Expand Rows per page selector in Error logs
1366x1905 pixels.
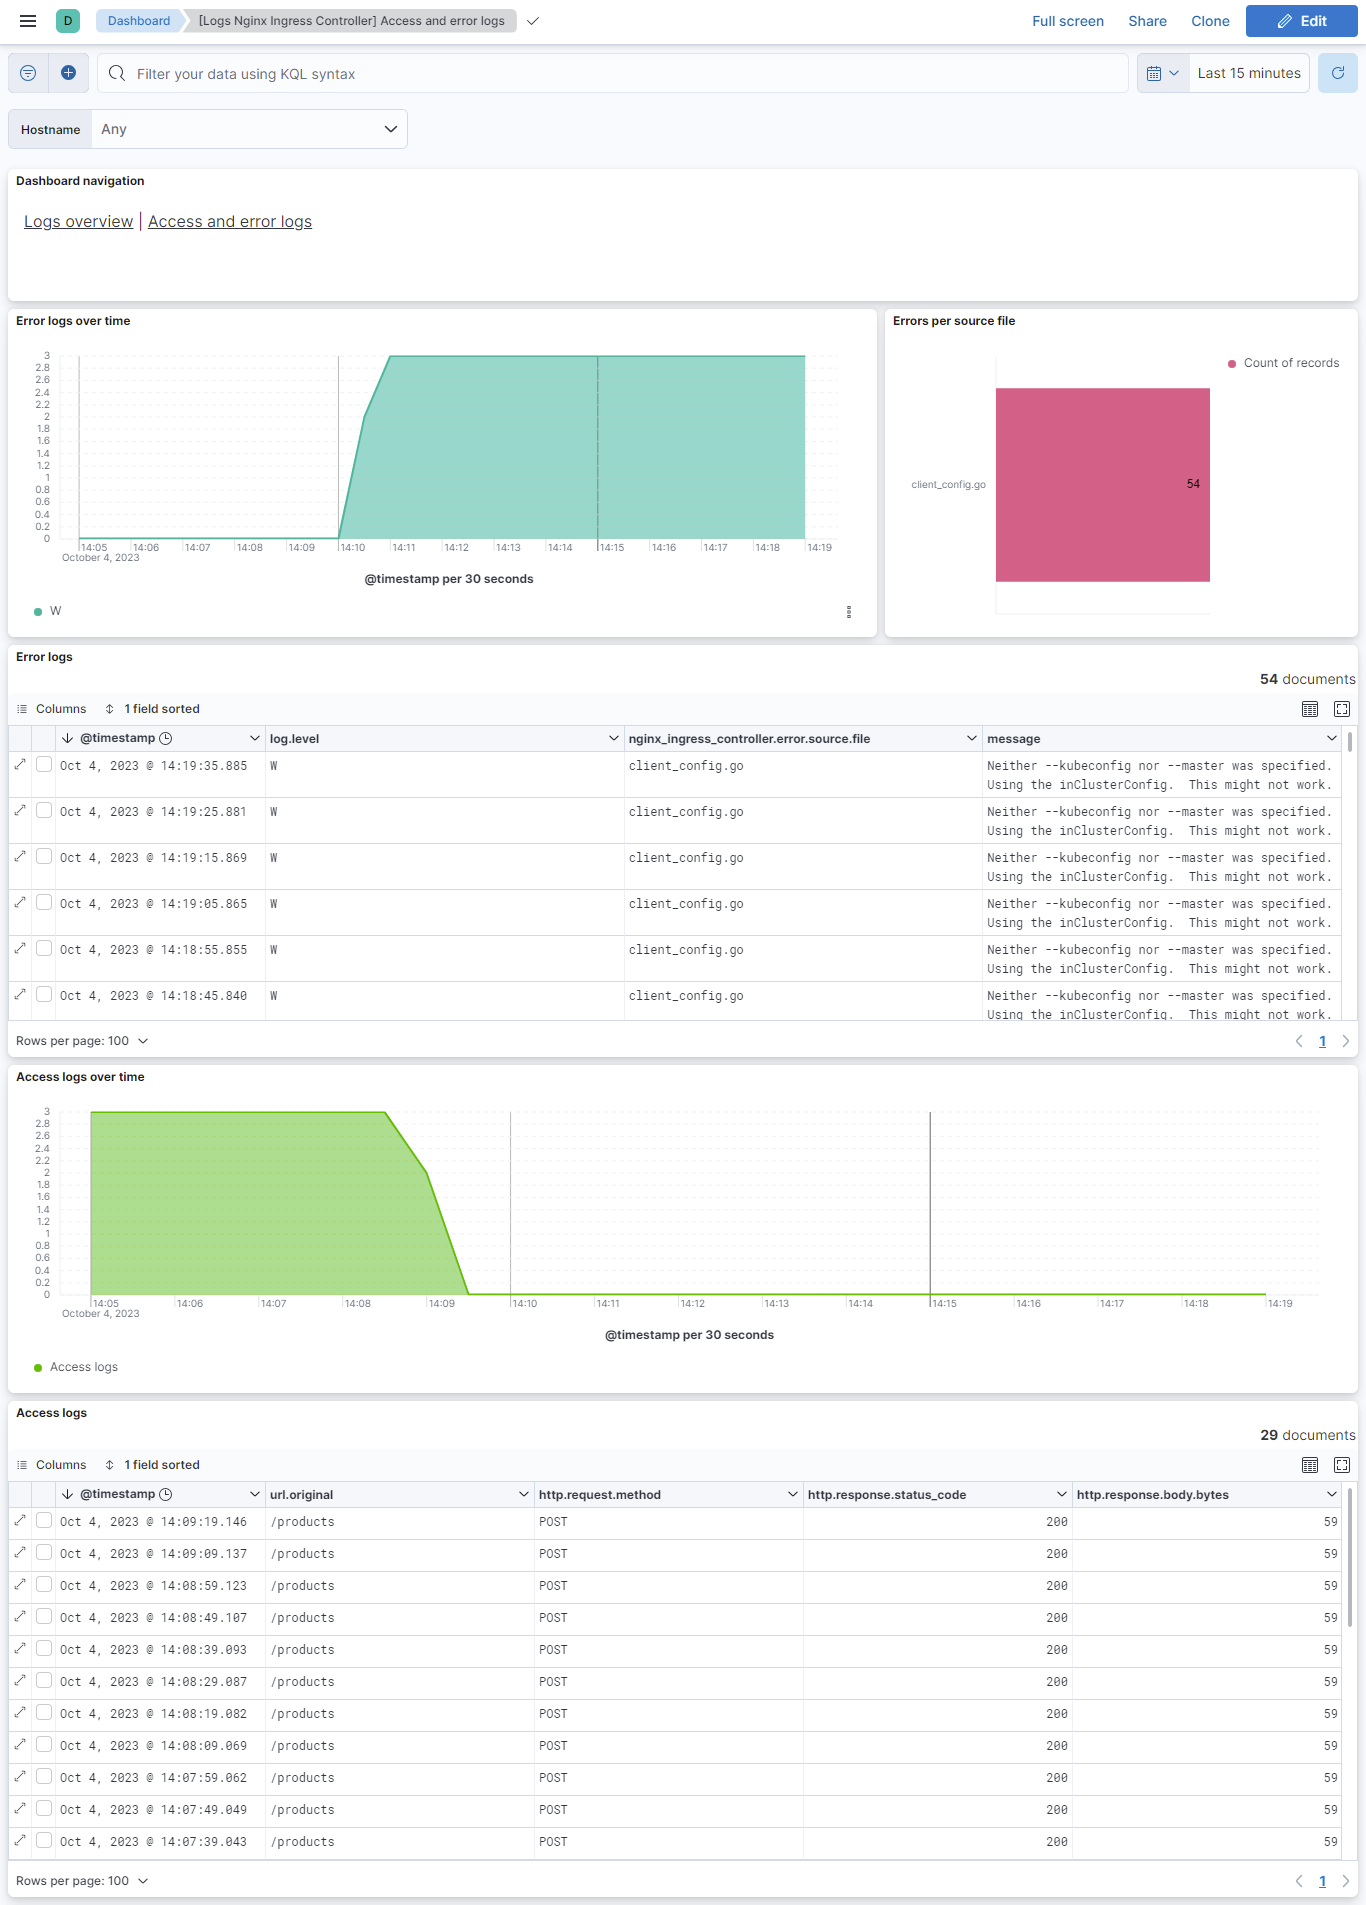(82, 1041)
